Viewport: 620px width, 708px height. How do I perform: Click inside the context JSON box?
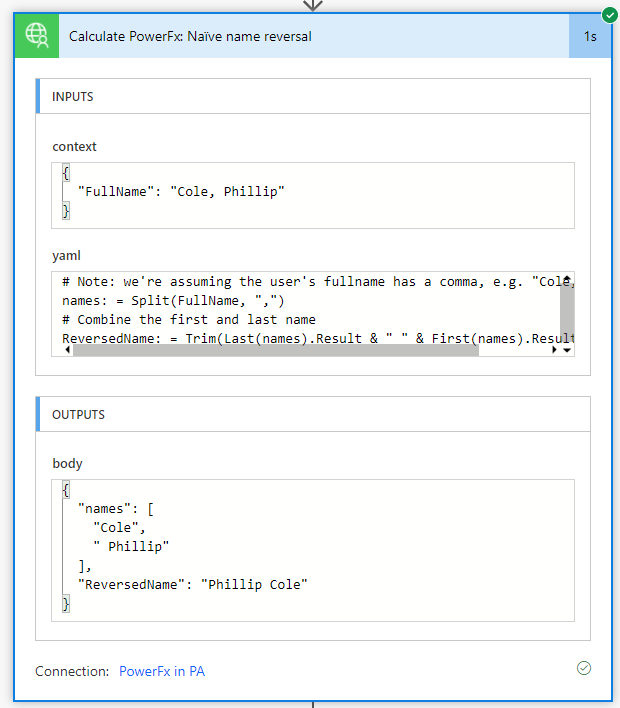click(x=313, y=195)
